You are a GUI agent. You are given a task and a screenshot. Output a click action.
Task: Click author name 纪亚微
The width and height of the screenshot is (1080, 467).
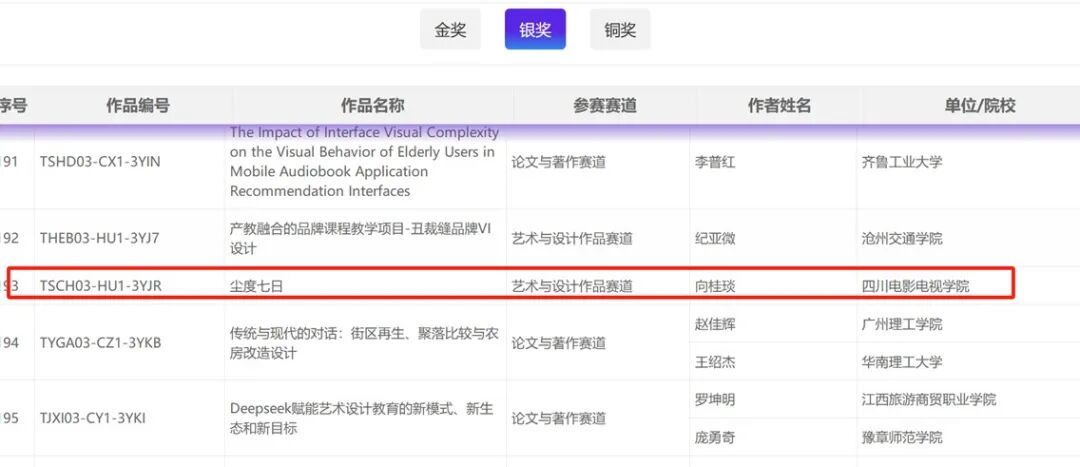coord(715,238)
